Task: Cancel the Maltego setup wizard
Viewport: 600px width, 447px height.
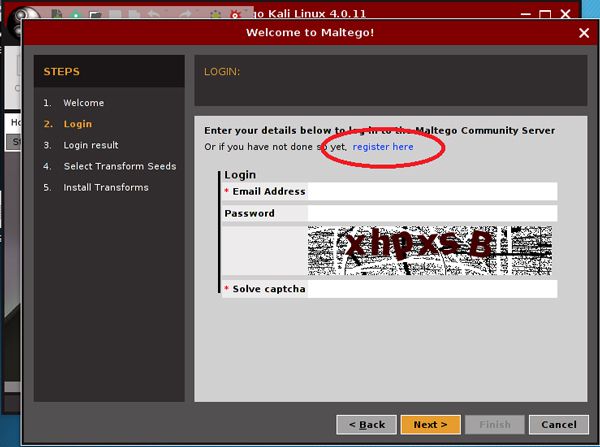Action: (559, 425)
